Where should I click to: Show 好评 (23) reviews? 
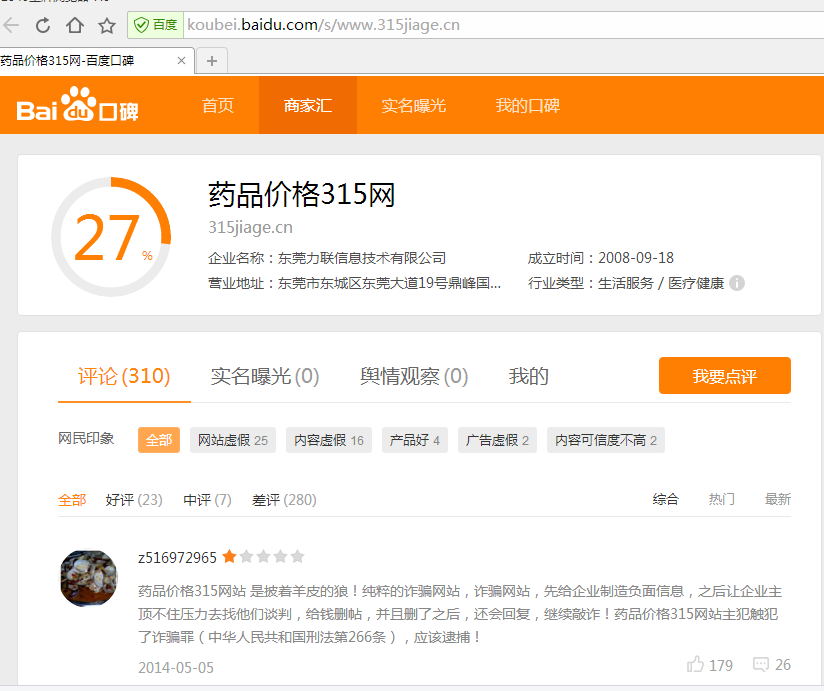[x=134, y=499]
